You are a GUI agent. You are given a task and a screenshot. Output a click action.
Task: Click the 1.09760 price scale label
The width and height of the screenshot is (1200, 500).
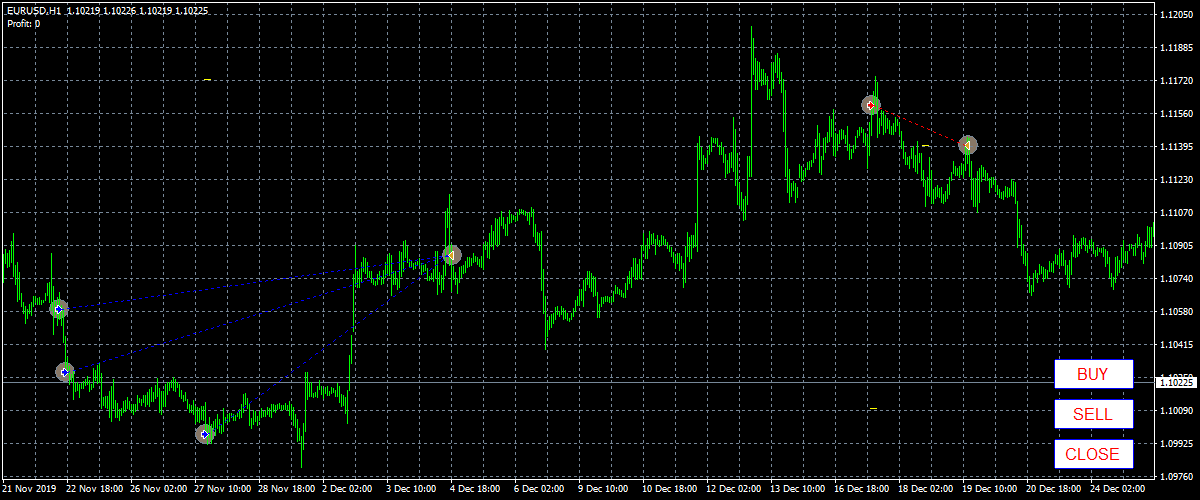click(1177, 476)
